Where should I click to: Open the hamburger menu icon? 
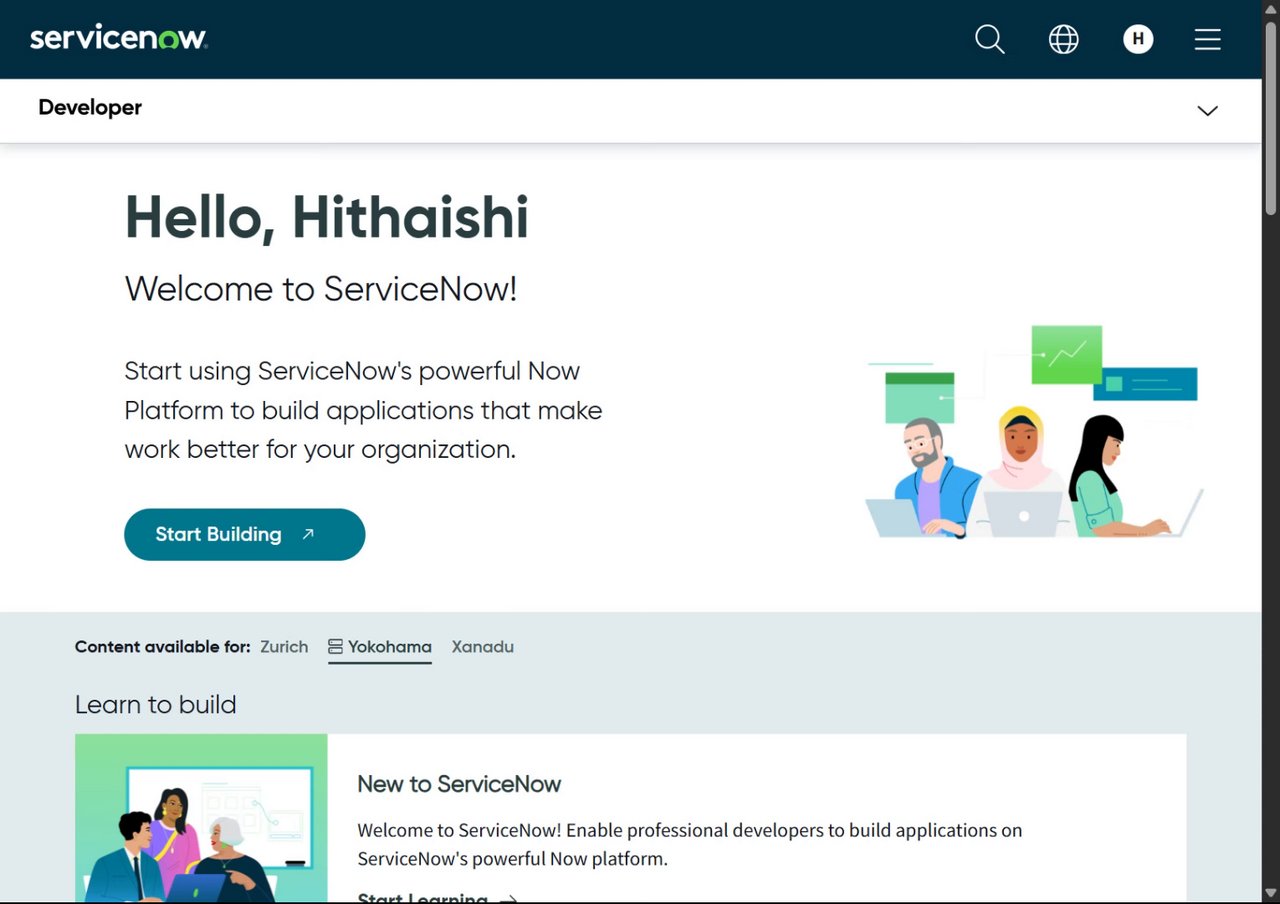pos(1208,39)
